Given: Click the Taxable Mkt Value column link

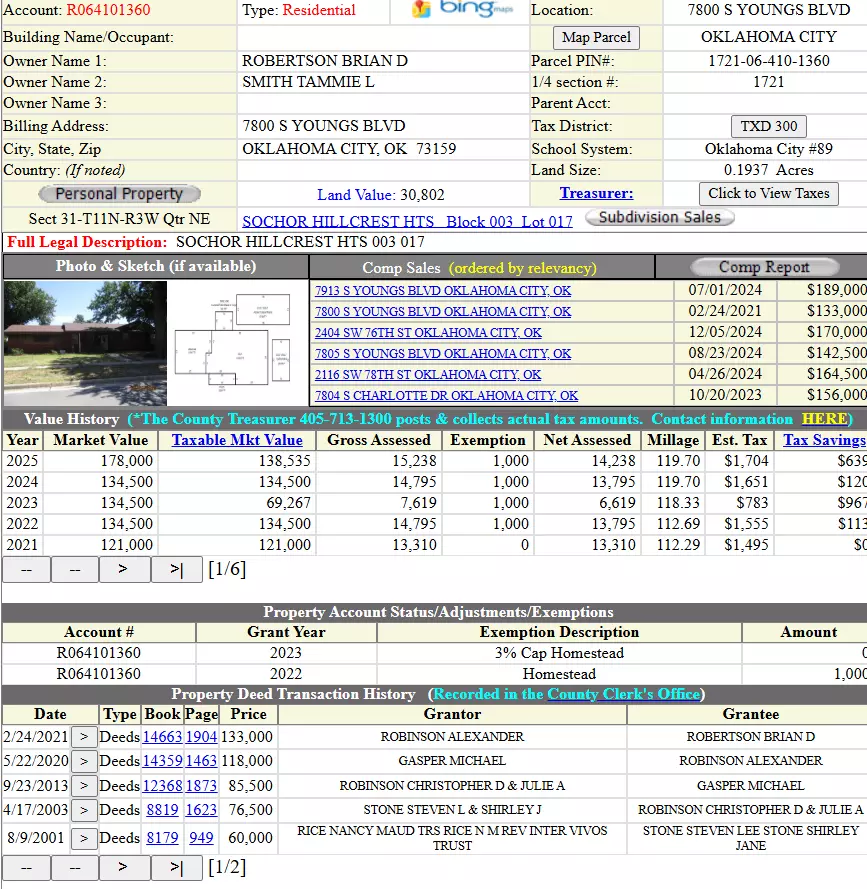Looking at the screenshot, I should (x=237, y=440).
